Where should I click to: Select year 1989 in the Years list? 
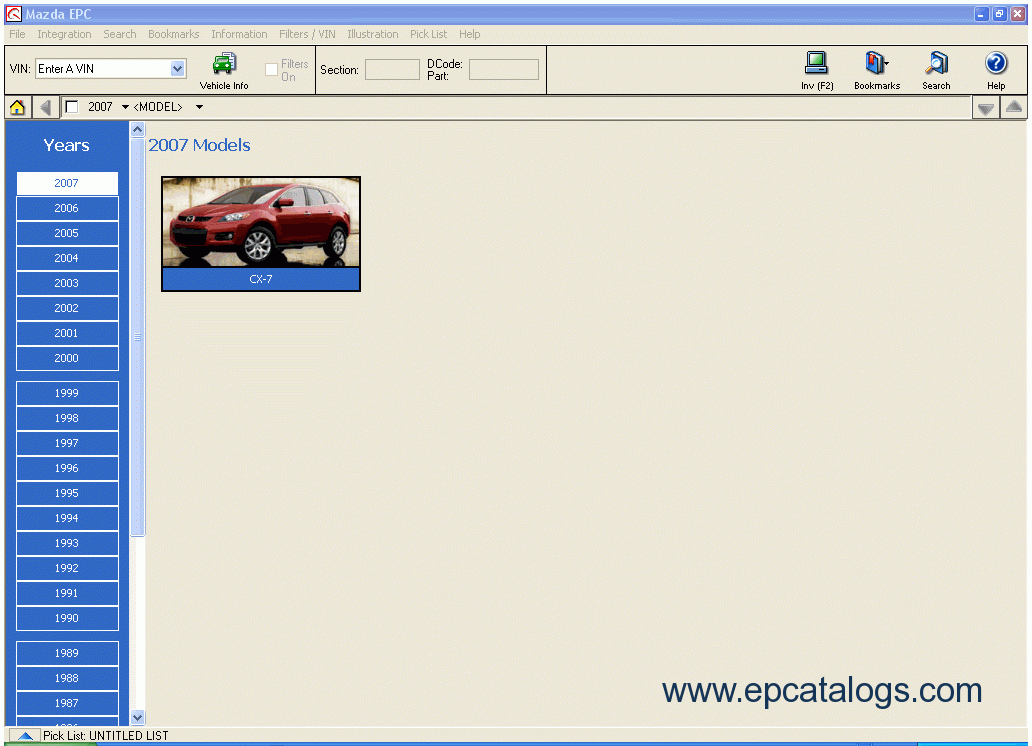point(67,653)
